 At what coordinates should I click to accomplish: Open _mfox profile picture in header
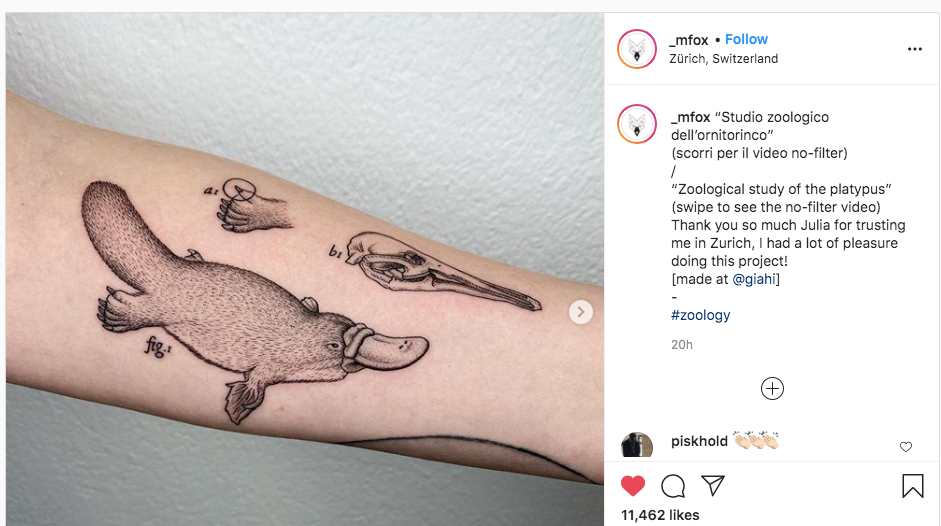point(637,49)
